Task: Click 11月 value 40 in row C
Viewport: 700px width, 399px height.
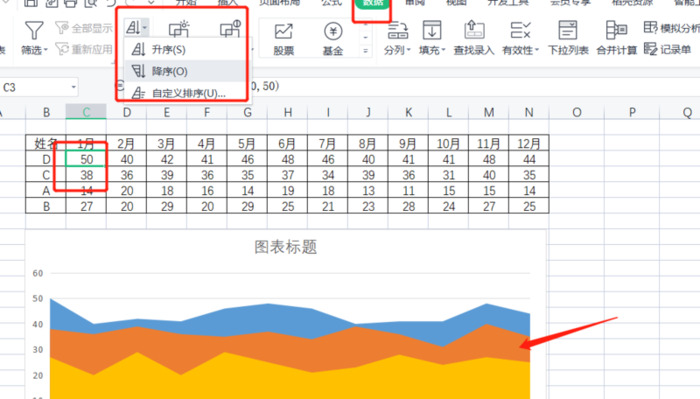Action: pyautogui.click(x=489, y=175)
